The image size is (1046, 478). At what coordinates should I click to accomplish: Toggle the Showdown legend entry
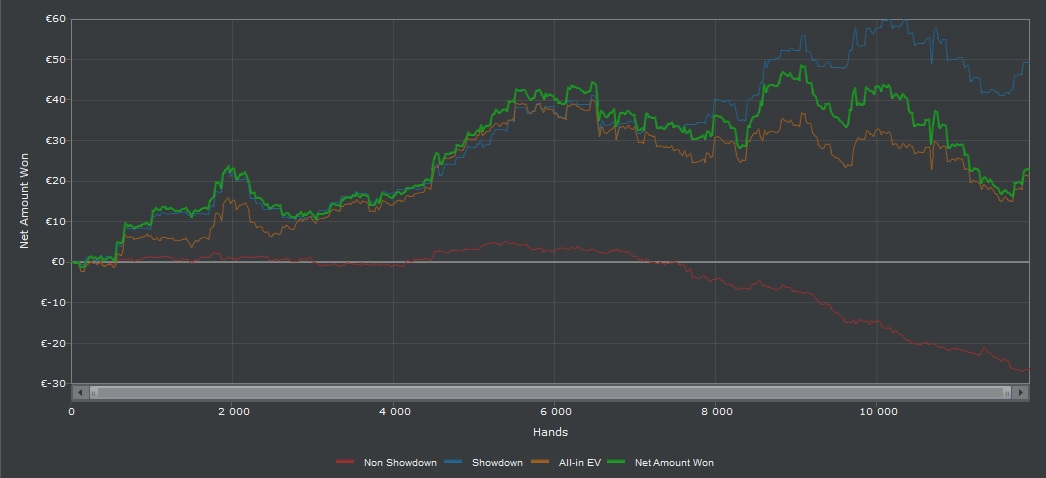(x=485, y=462)
